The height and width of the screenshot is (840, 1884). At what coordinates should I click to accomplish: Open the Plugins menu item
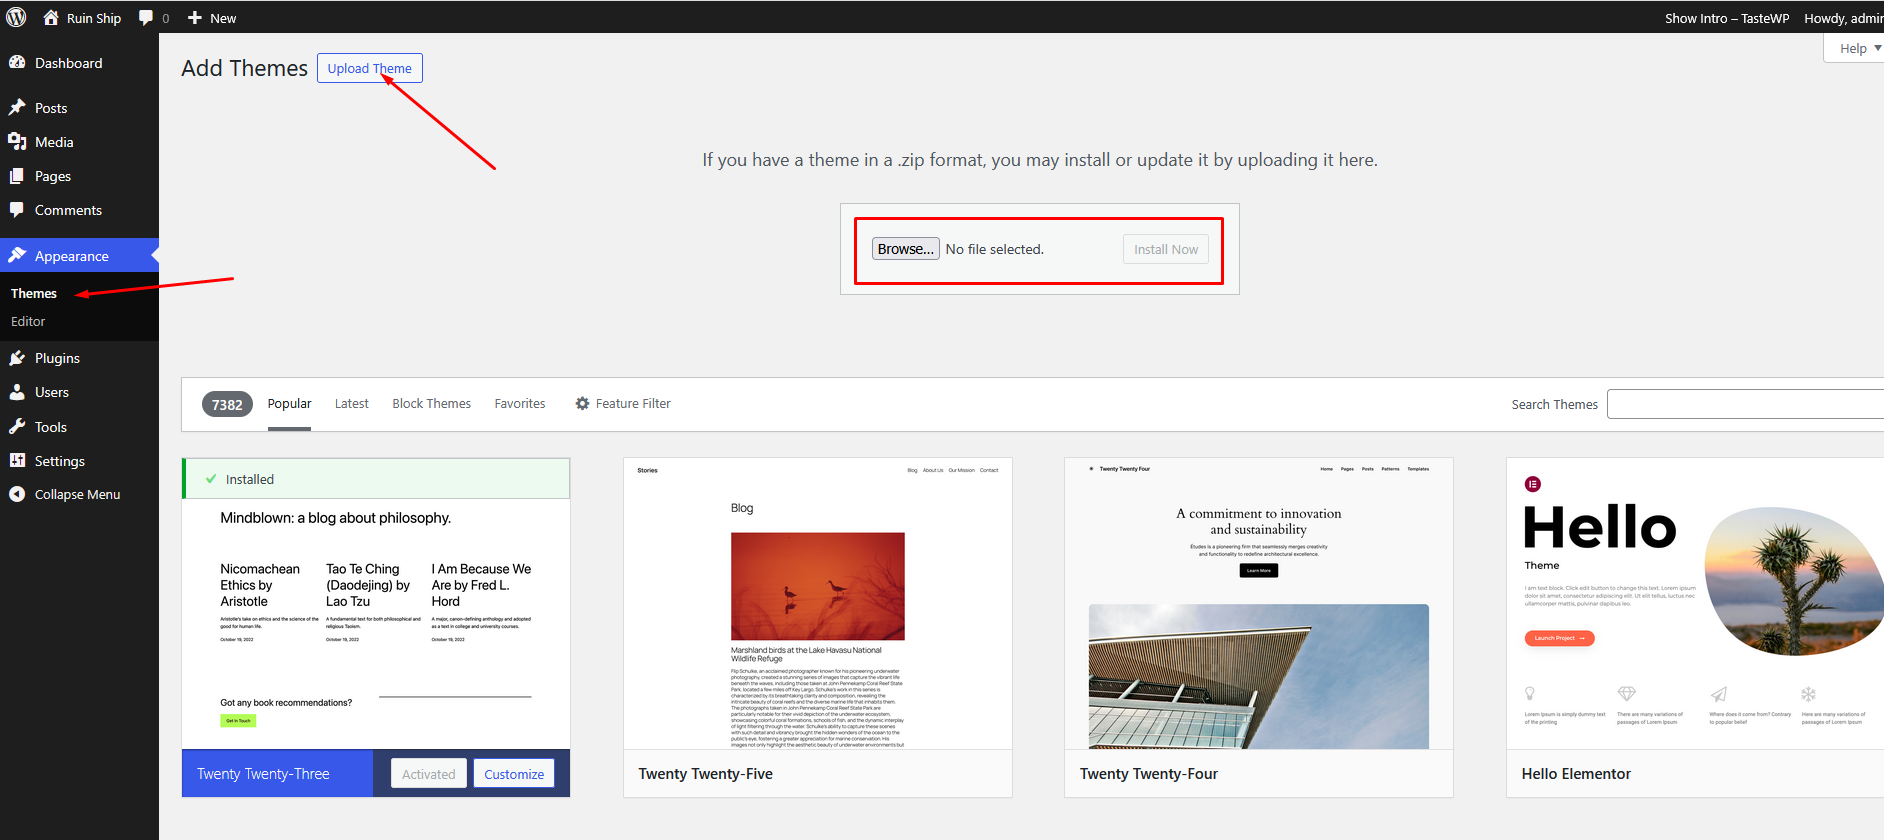(79, 358)
